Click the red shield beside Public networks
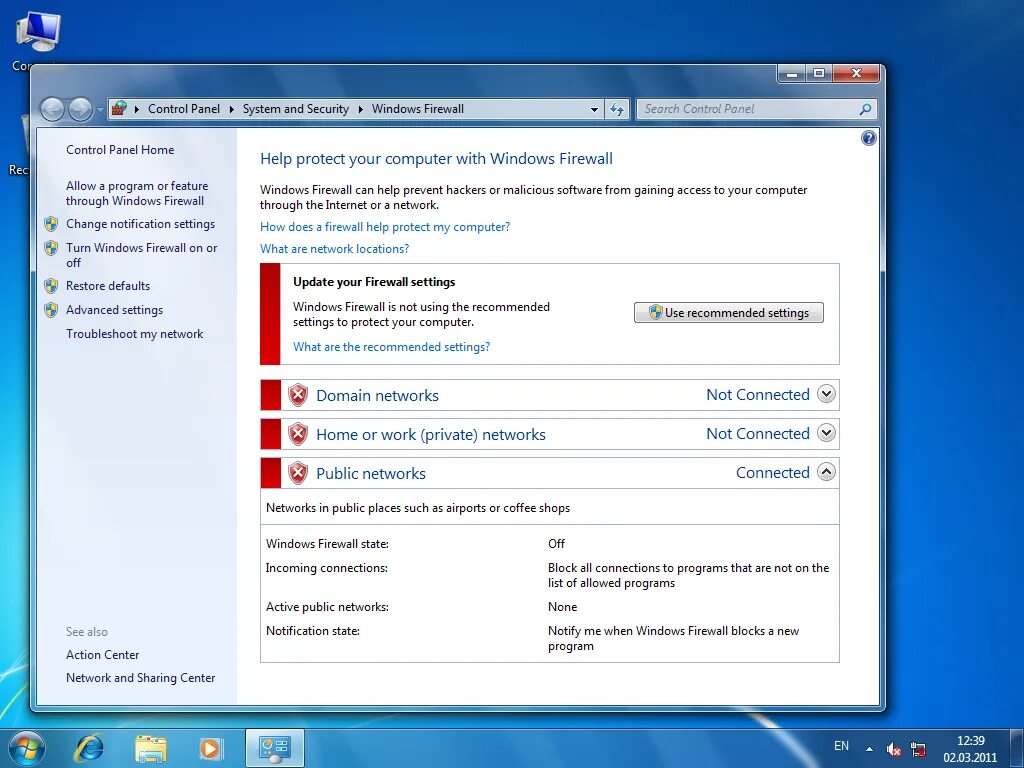 pyautogui.click(x=298, y=473)
